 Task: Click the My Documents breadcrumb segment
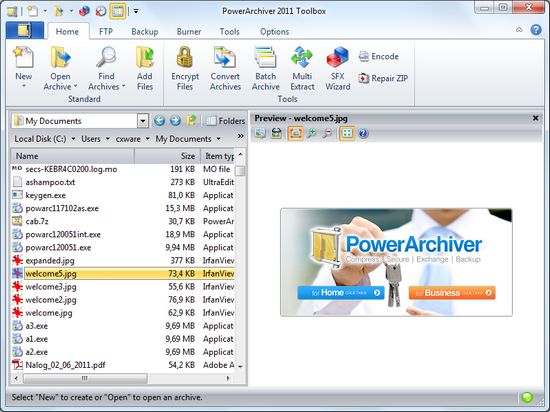183,139
